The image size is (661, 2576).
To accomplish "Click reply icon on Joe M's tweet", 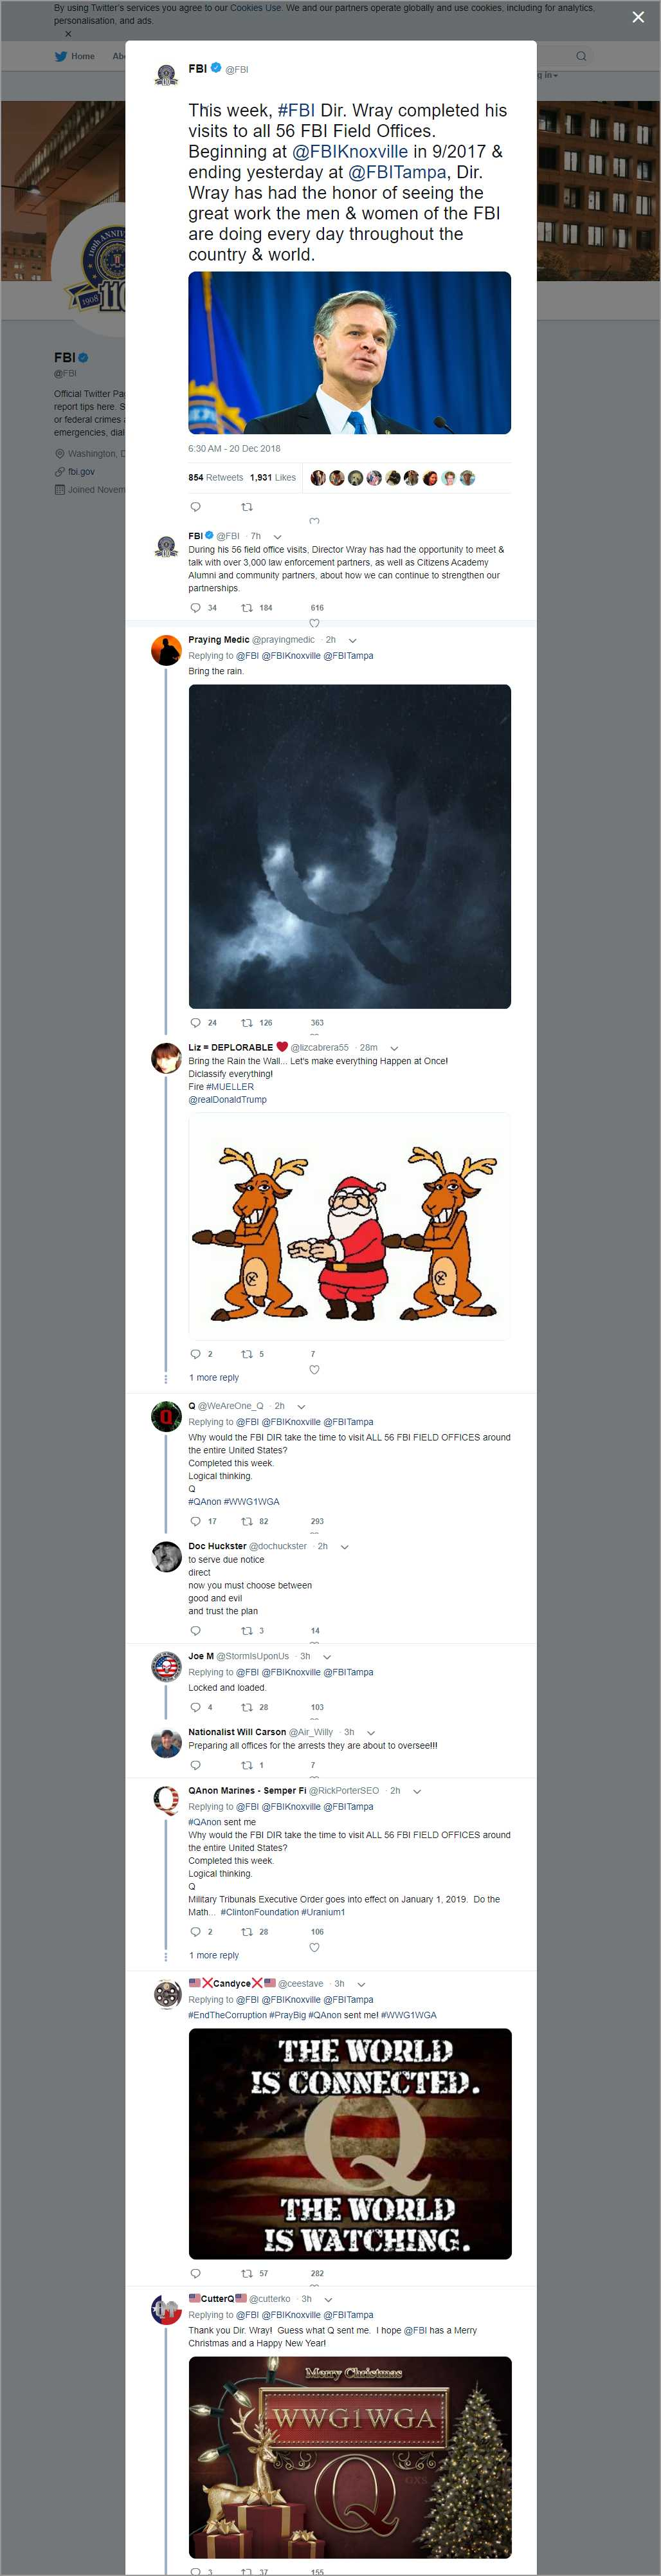I will coord(195,1707).
